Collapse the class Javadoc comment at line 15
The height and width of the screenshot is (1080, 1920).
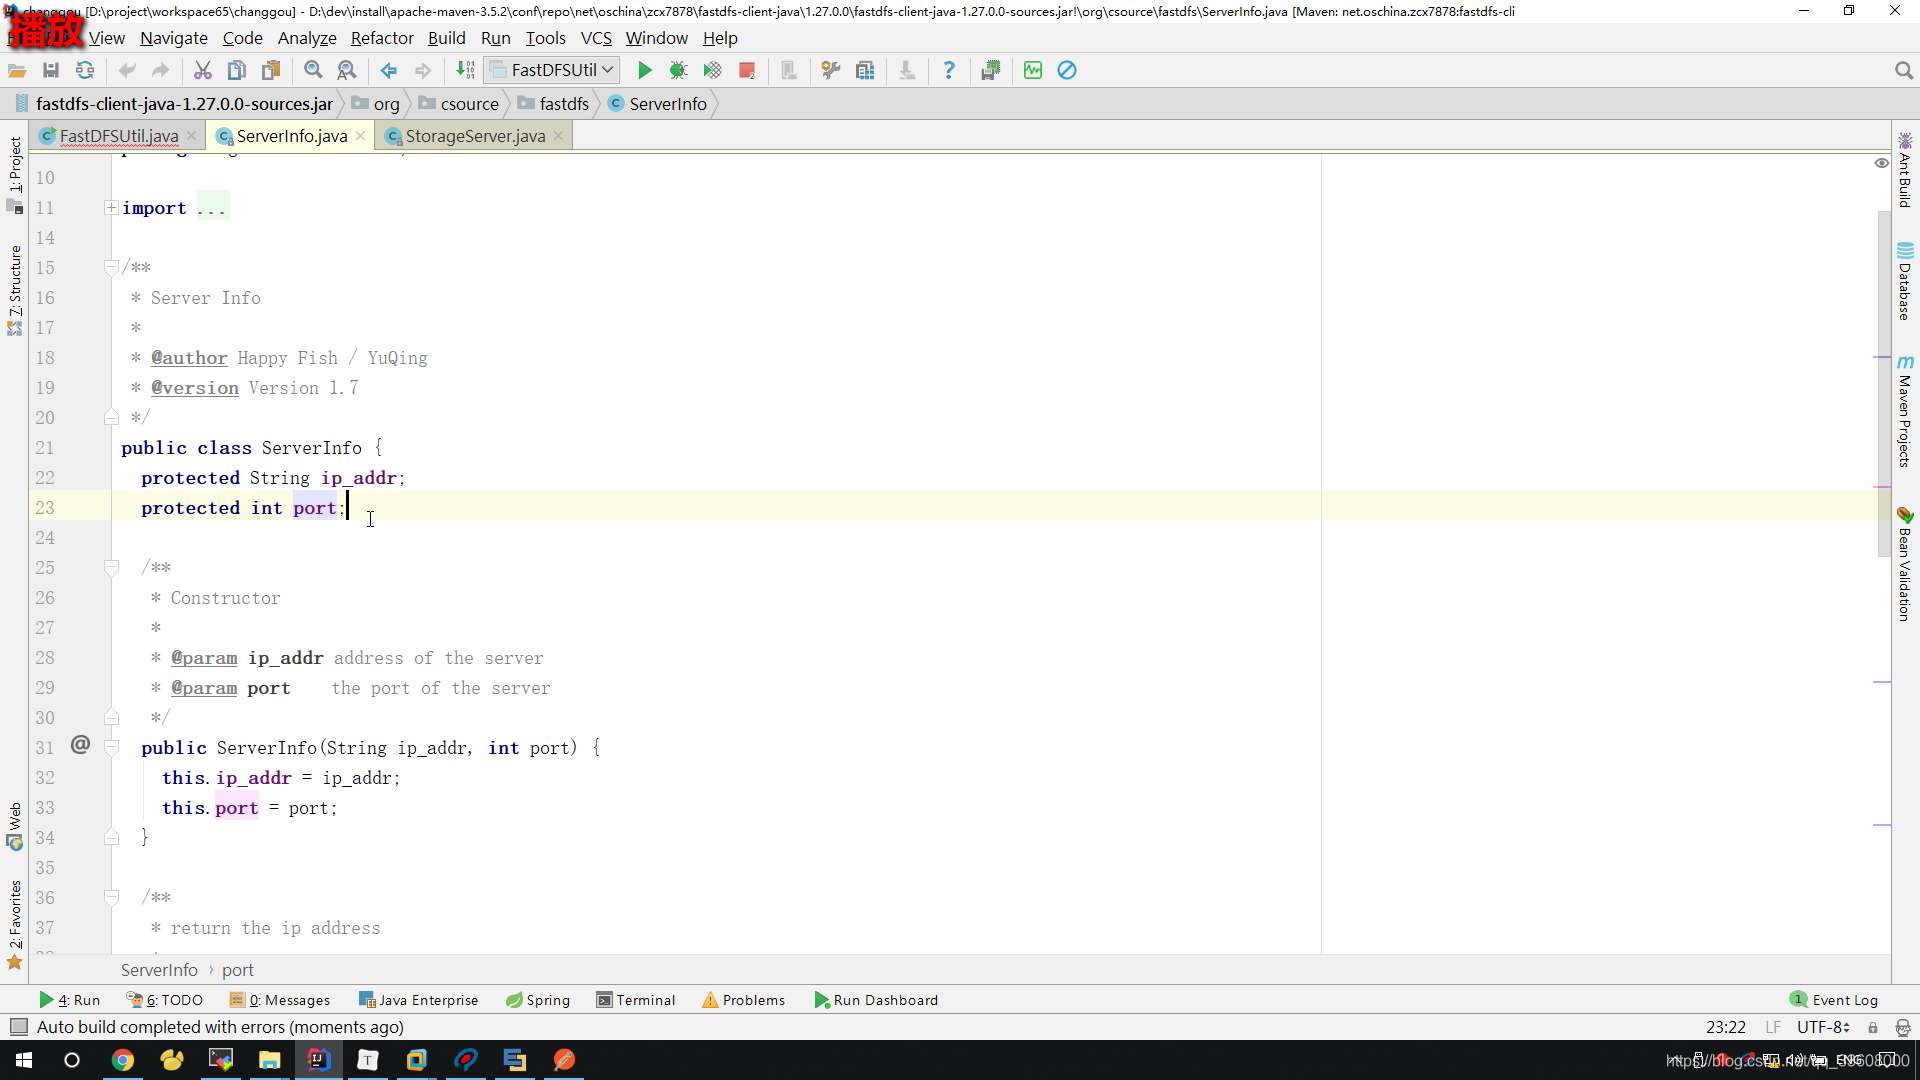[x=111, y=268]
